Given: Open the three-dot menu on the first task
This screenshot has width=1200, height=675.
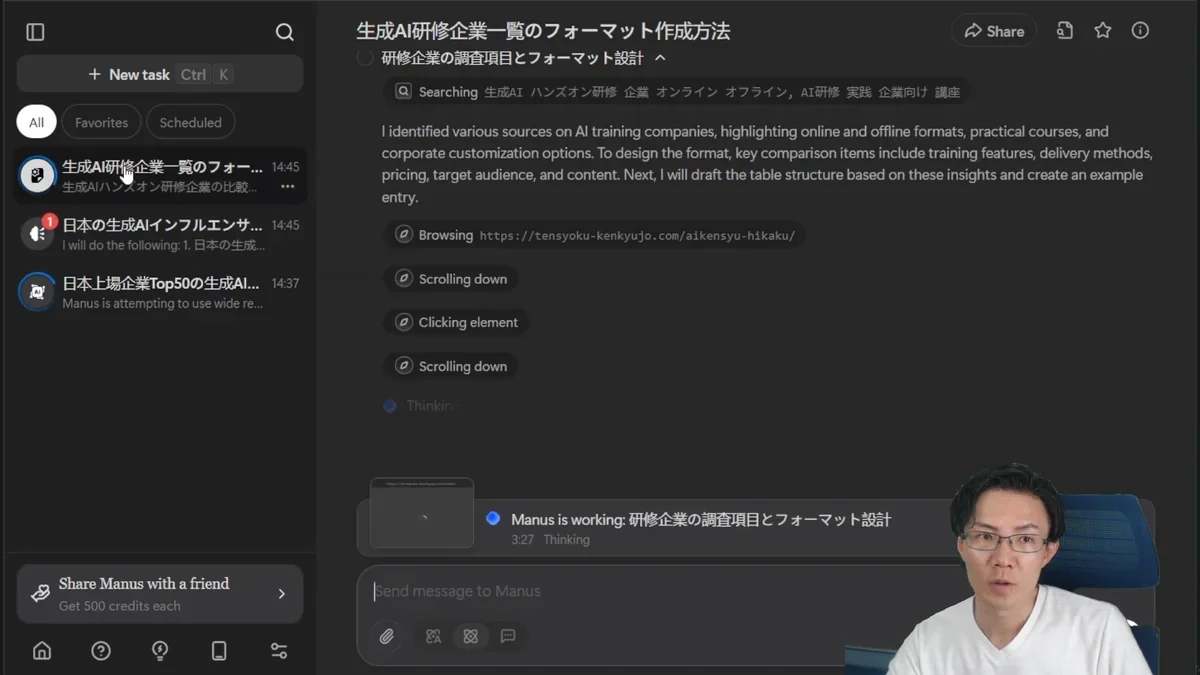Looking at the screenshot, I should point(287,186).
